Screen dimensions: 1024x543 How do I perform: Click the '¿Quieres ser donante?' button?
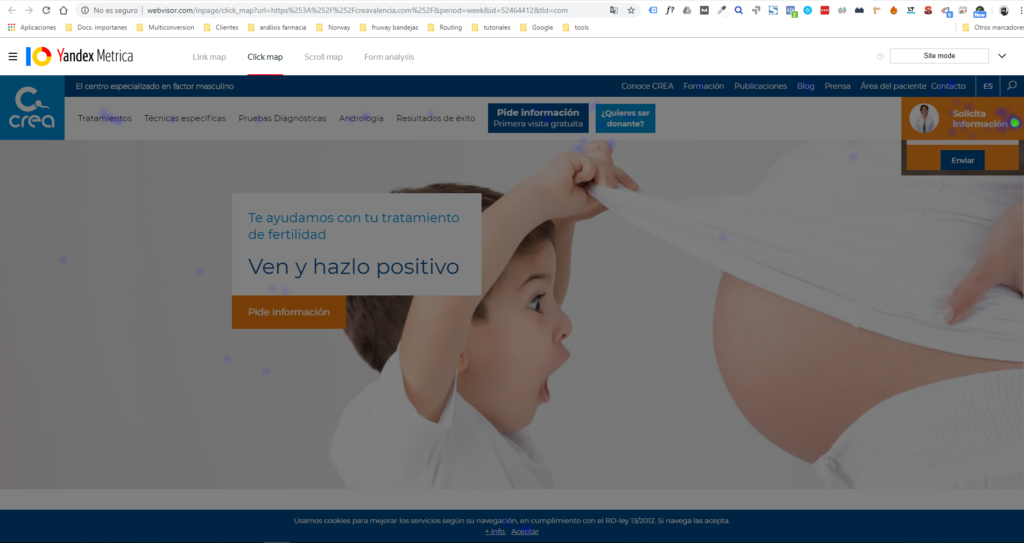625,118
